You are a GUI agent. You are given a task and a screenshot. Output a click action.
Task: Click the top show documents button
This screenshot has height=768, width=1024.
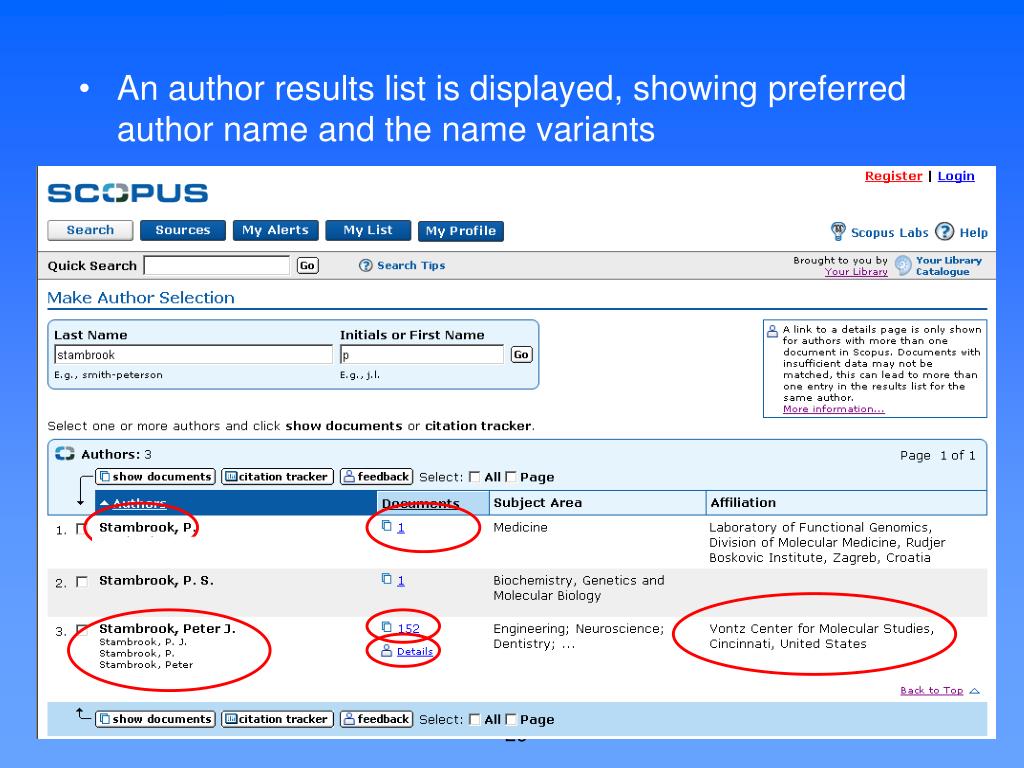155,477
